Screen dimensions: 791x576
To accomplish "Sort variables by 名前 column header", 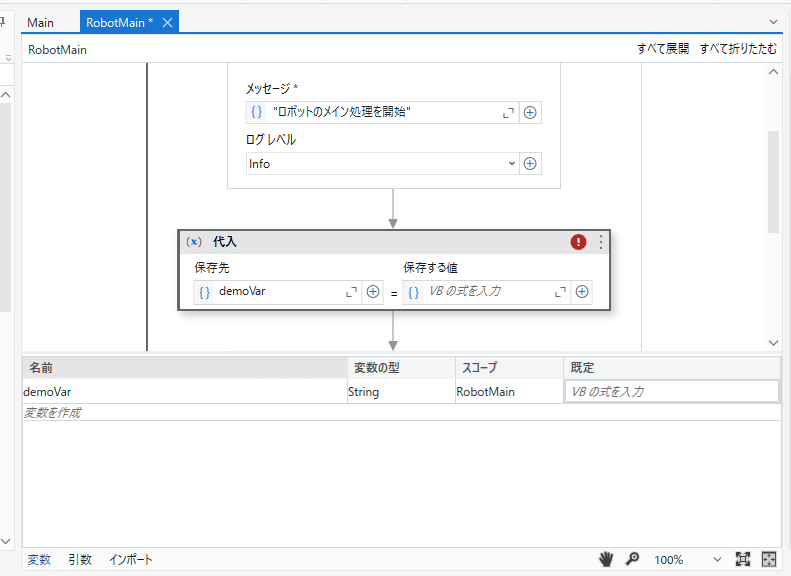I will [x=185, y=368].
